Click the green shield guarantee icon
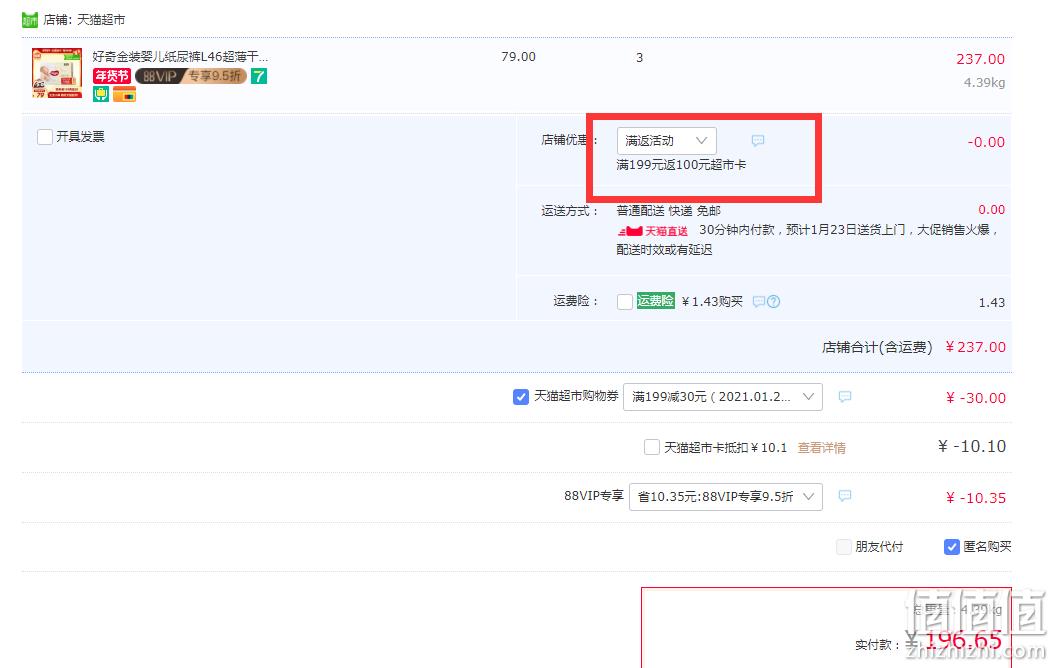 (x=101, y=95)
